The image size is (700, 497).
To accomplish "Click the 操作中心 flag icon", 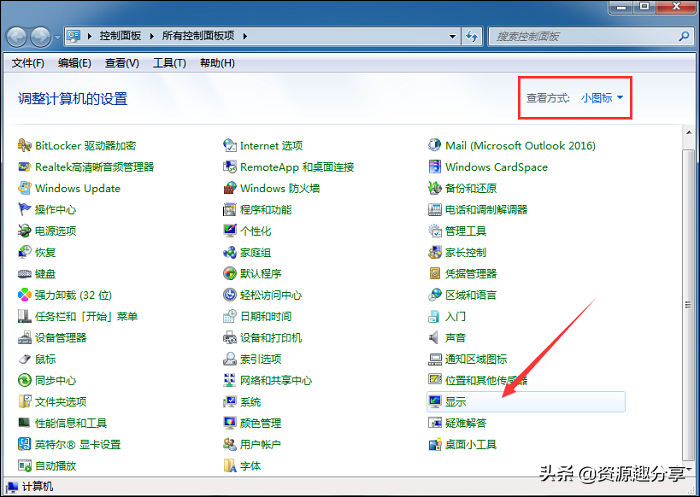I will [x=25, y=209].
